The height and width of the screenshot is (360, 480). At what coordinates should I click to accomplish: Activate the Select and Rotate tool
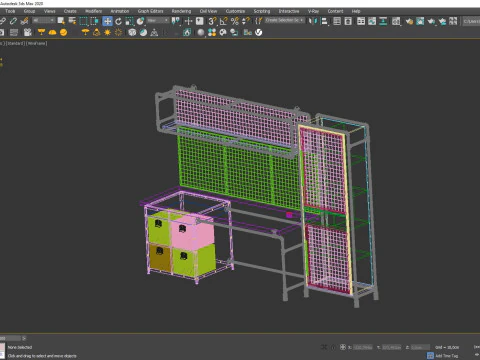118,21
